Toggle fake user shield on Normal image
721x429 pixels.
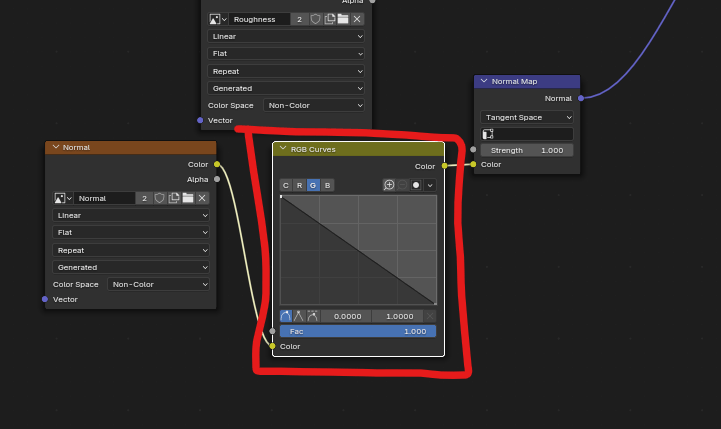160,198
